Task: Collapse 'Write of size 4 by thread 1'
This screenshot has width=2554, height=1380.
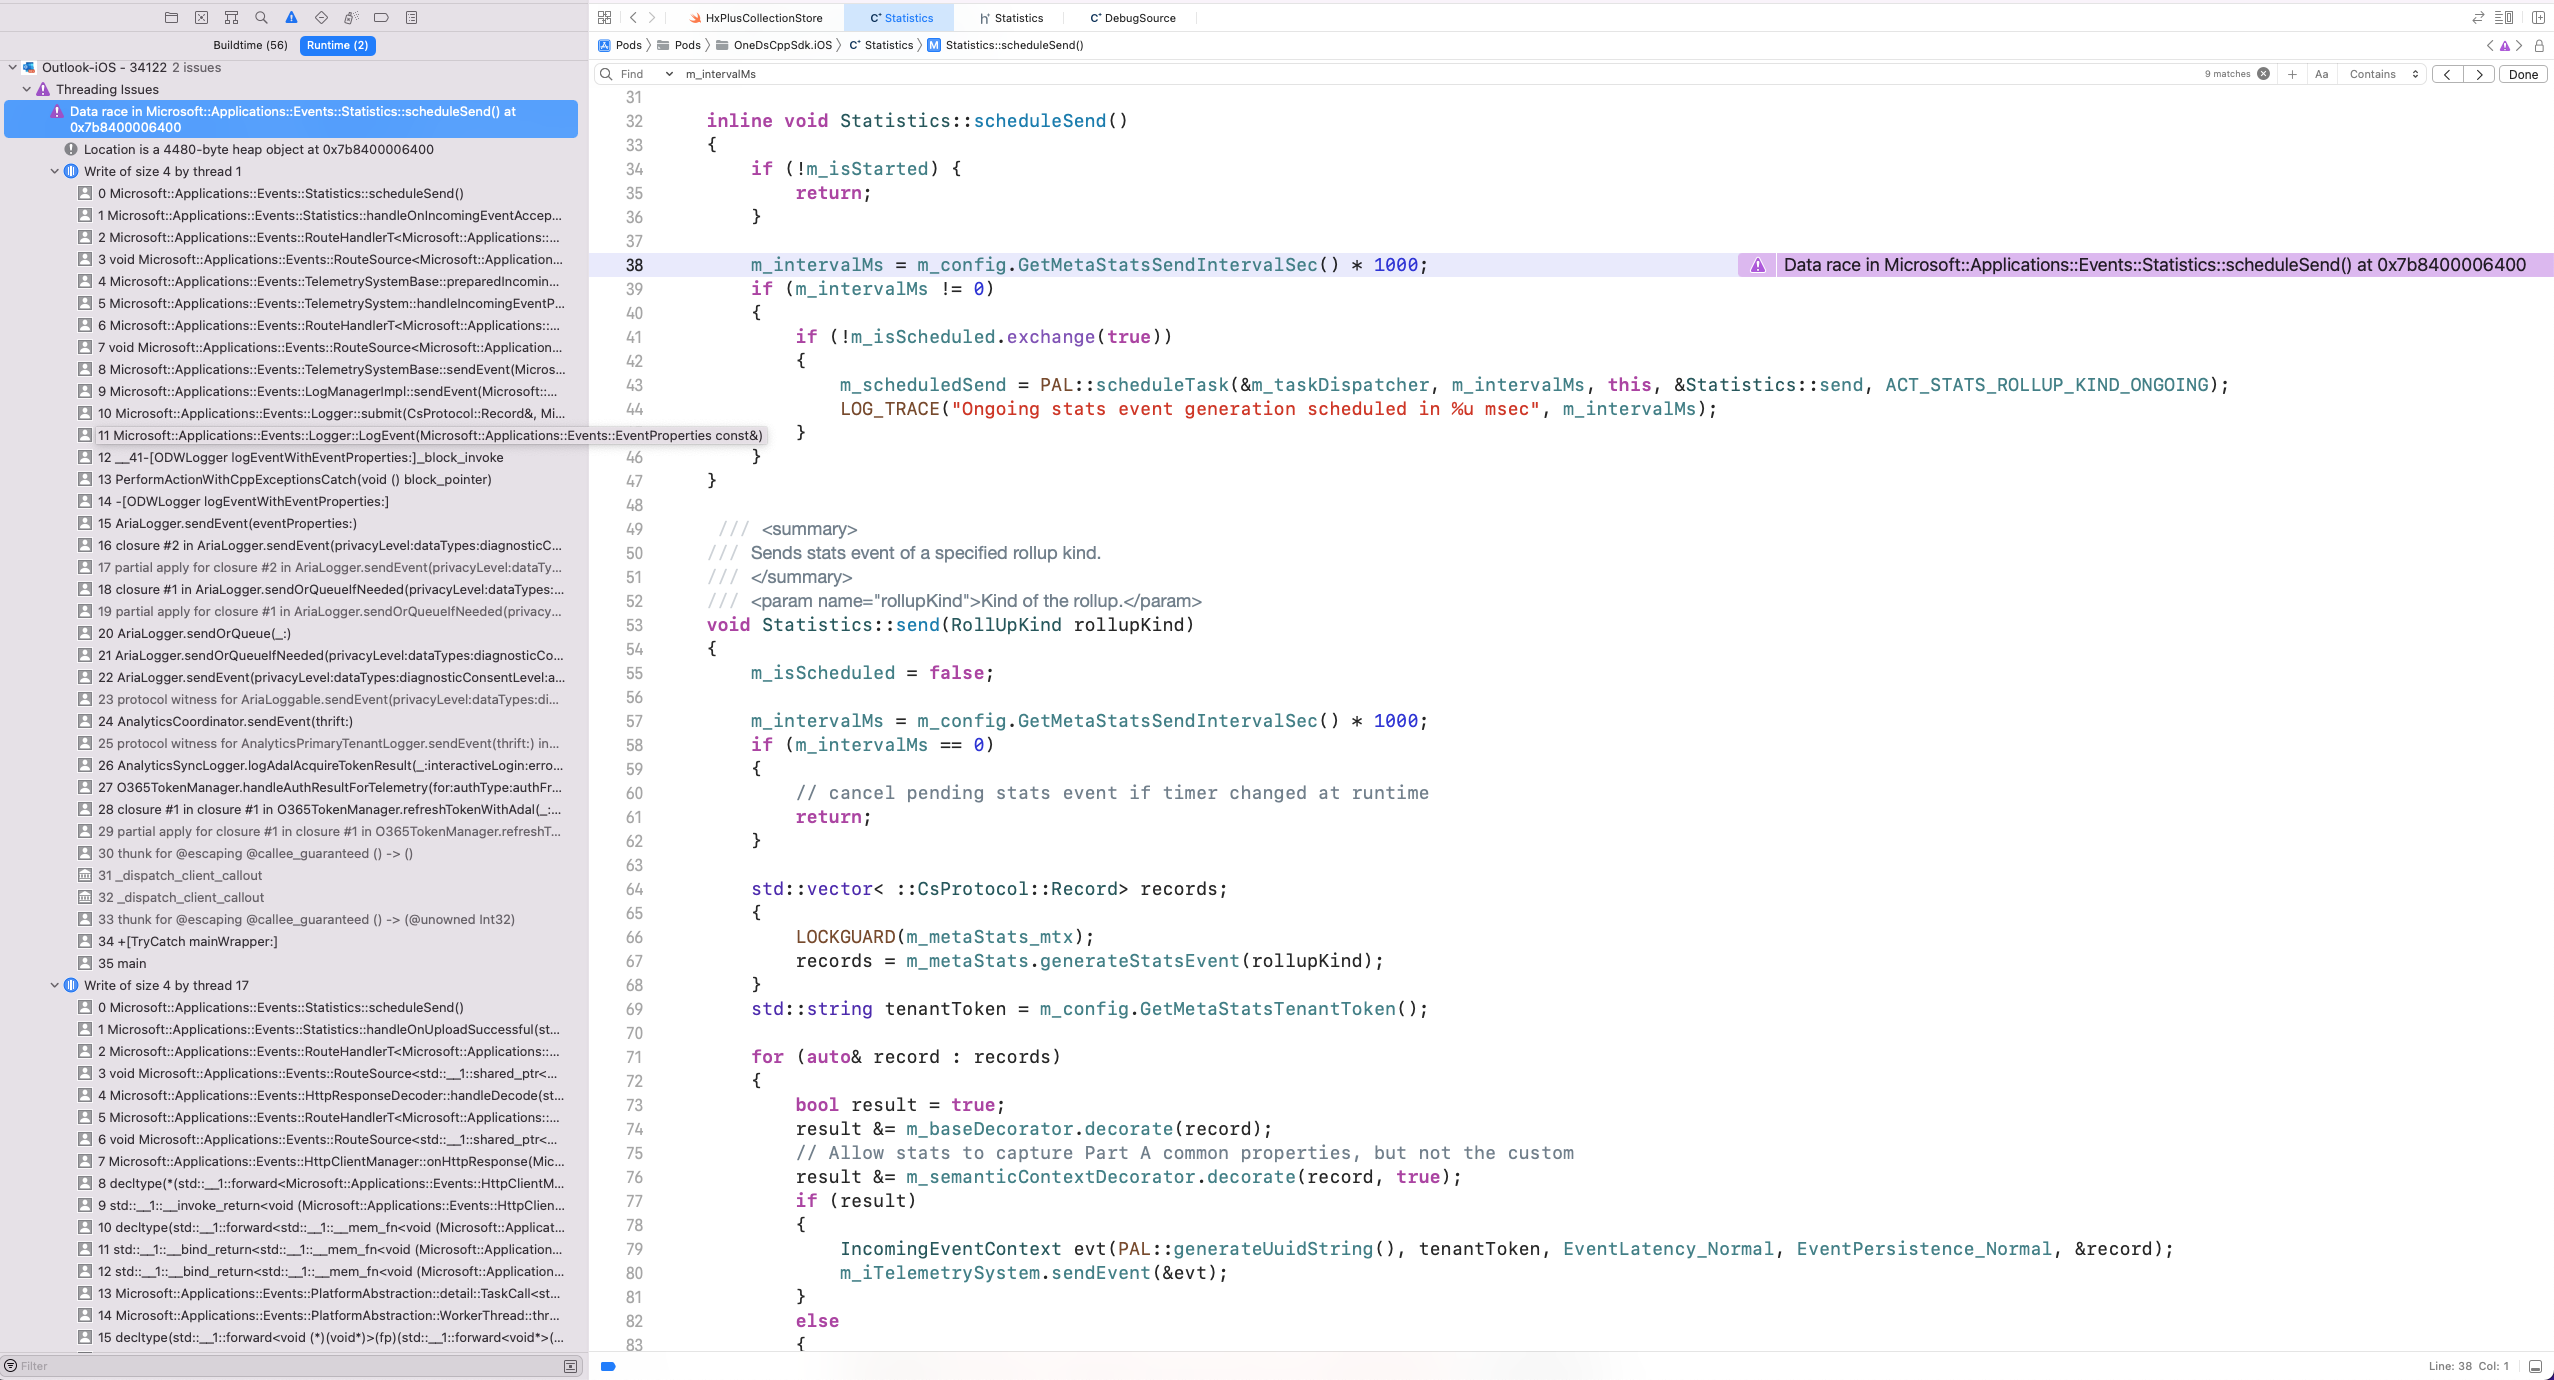Action: (x=55, y=171)
